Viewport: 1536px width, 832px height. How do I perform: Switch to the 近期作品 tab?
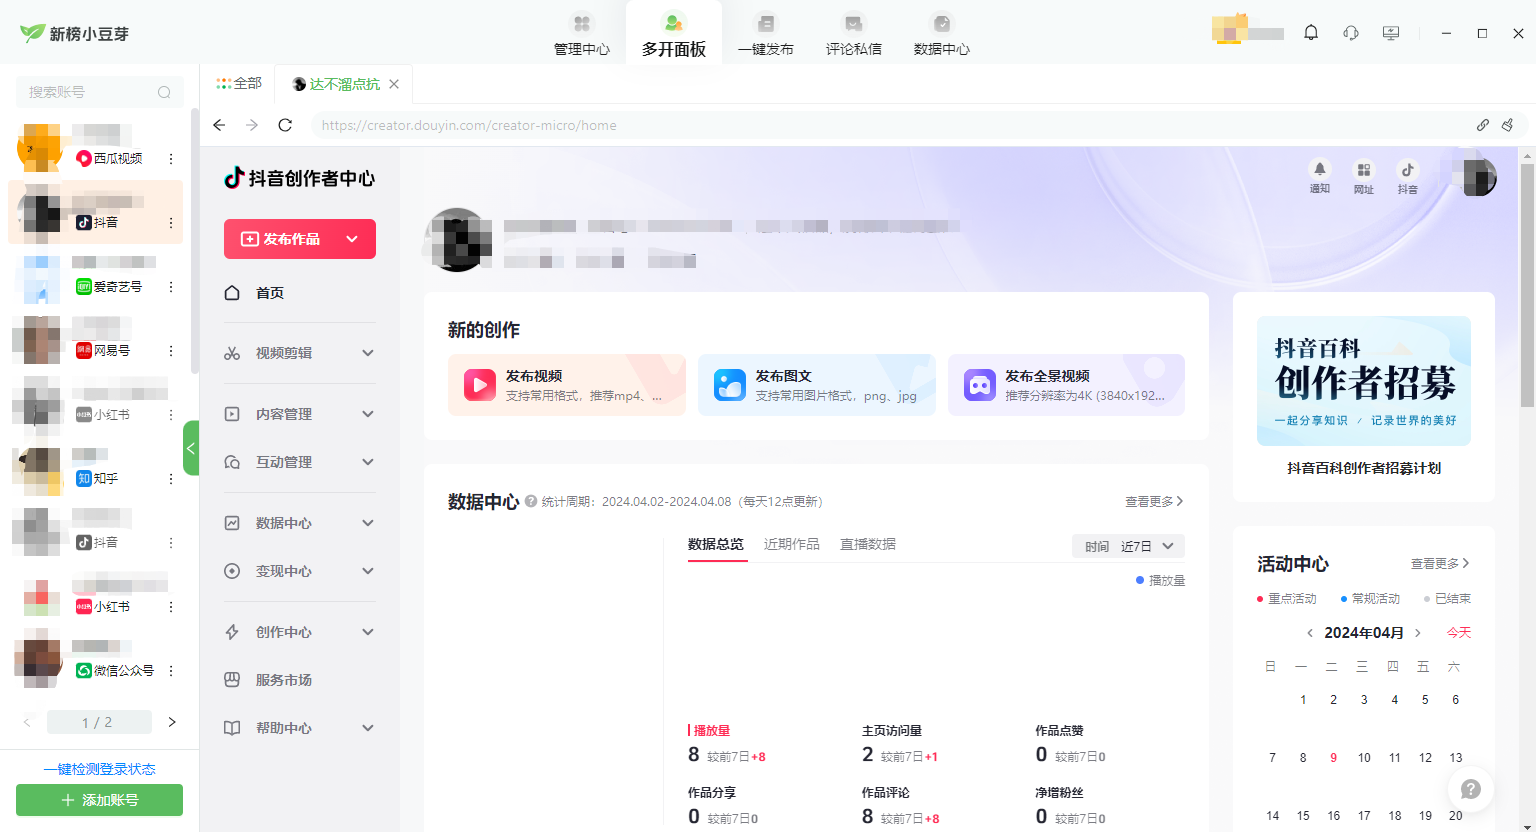coord(791,544)
